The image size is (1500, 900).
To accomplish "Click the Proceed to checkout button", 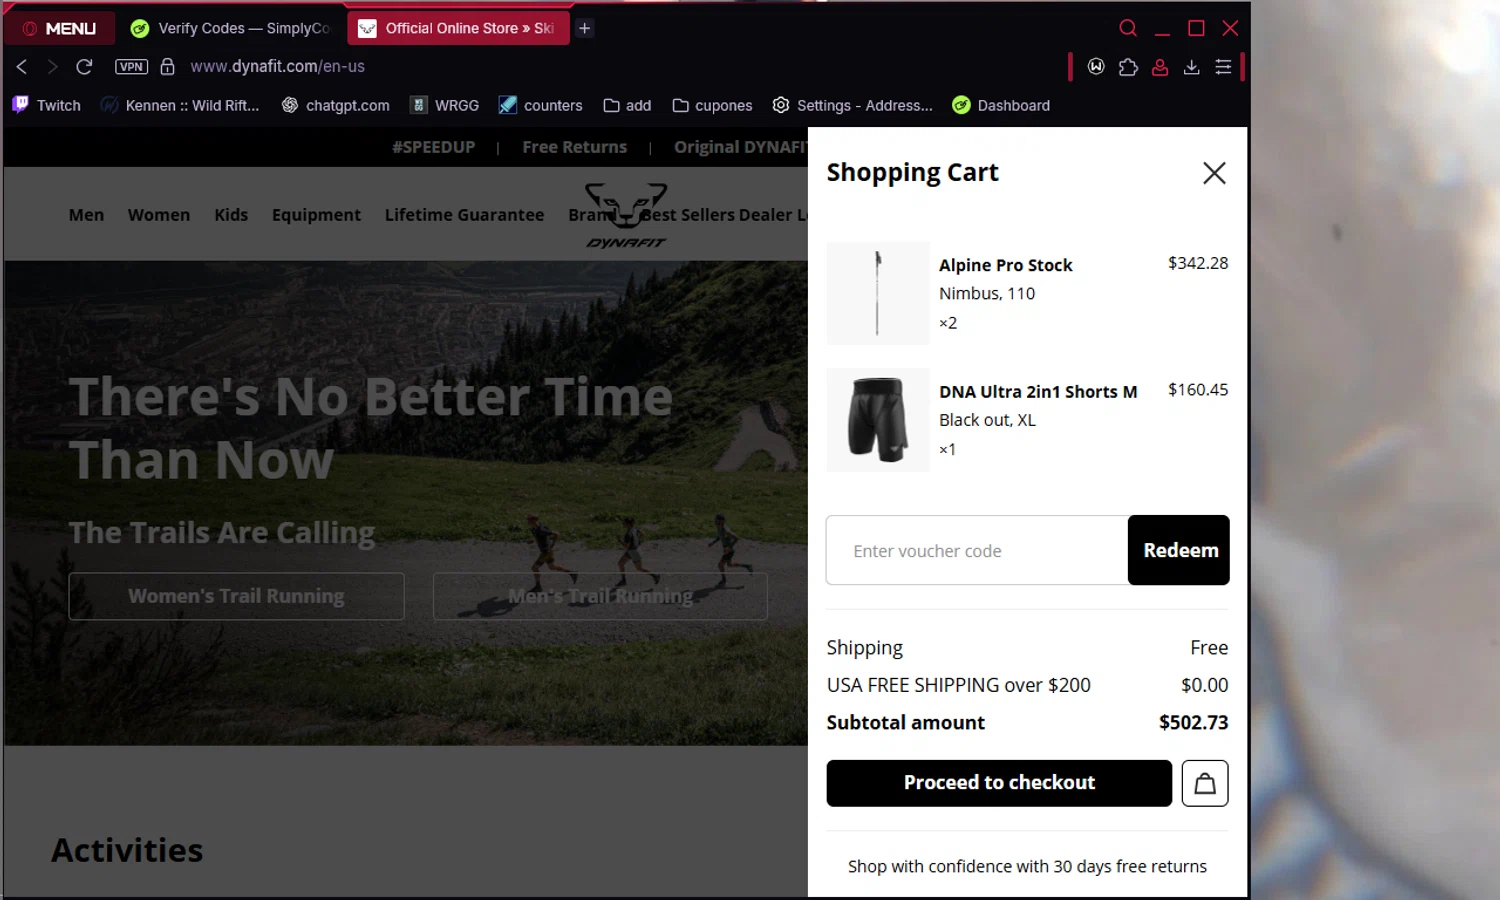I will click(999, 783).
